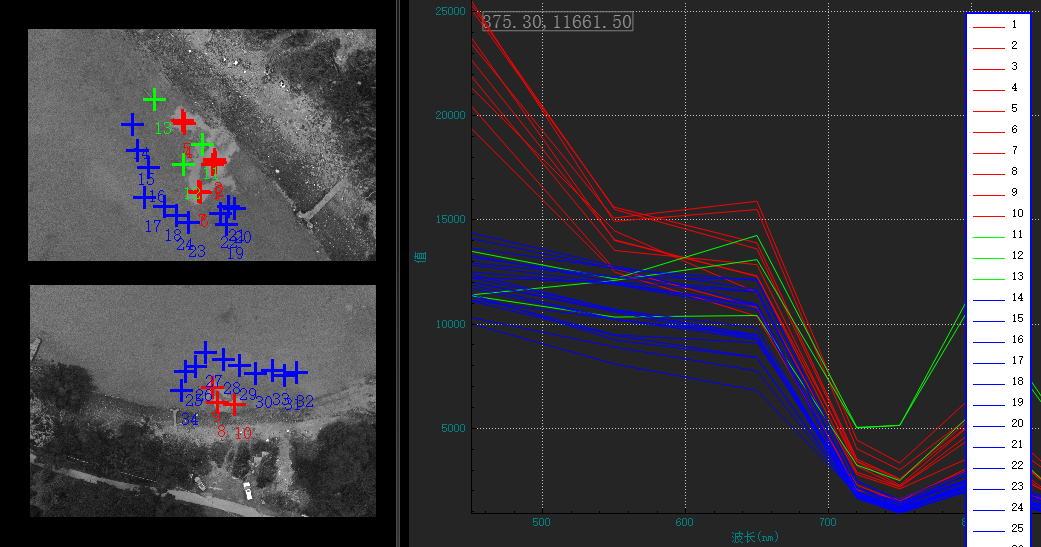Select the rightmost blue cross in the lower image

[x=298, y=373]
